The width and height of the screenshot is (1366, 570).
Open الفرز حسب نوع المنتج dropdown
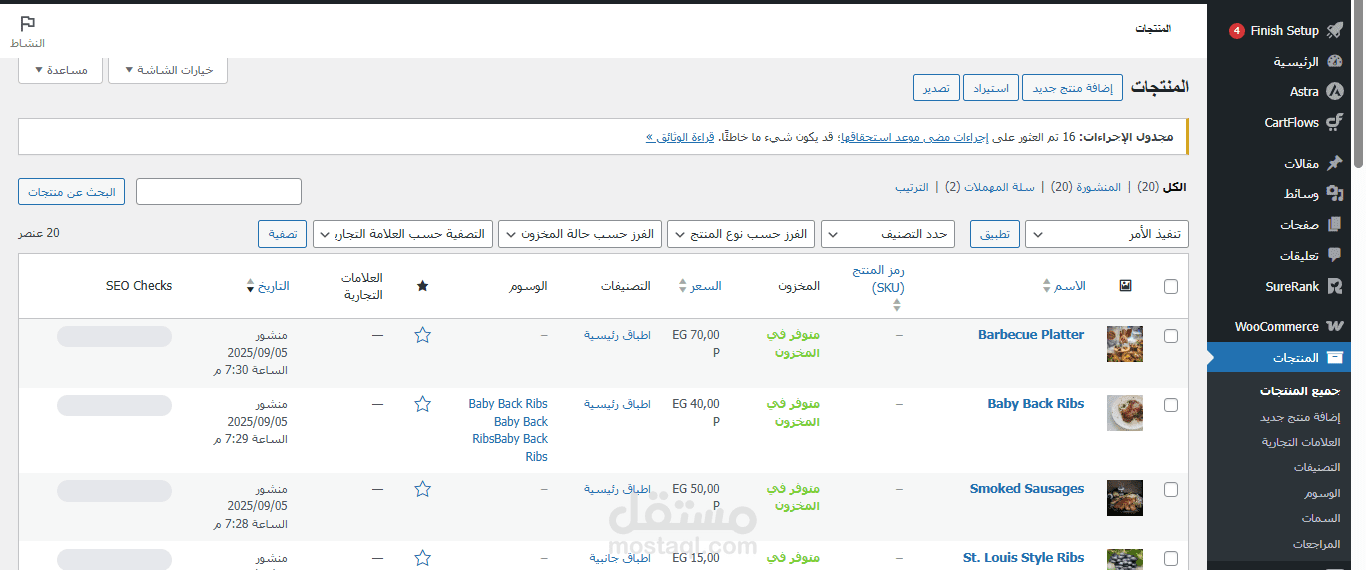(x=741, y=235)
